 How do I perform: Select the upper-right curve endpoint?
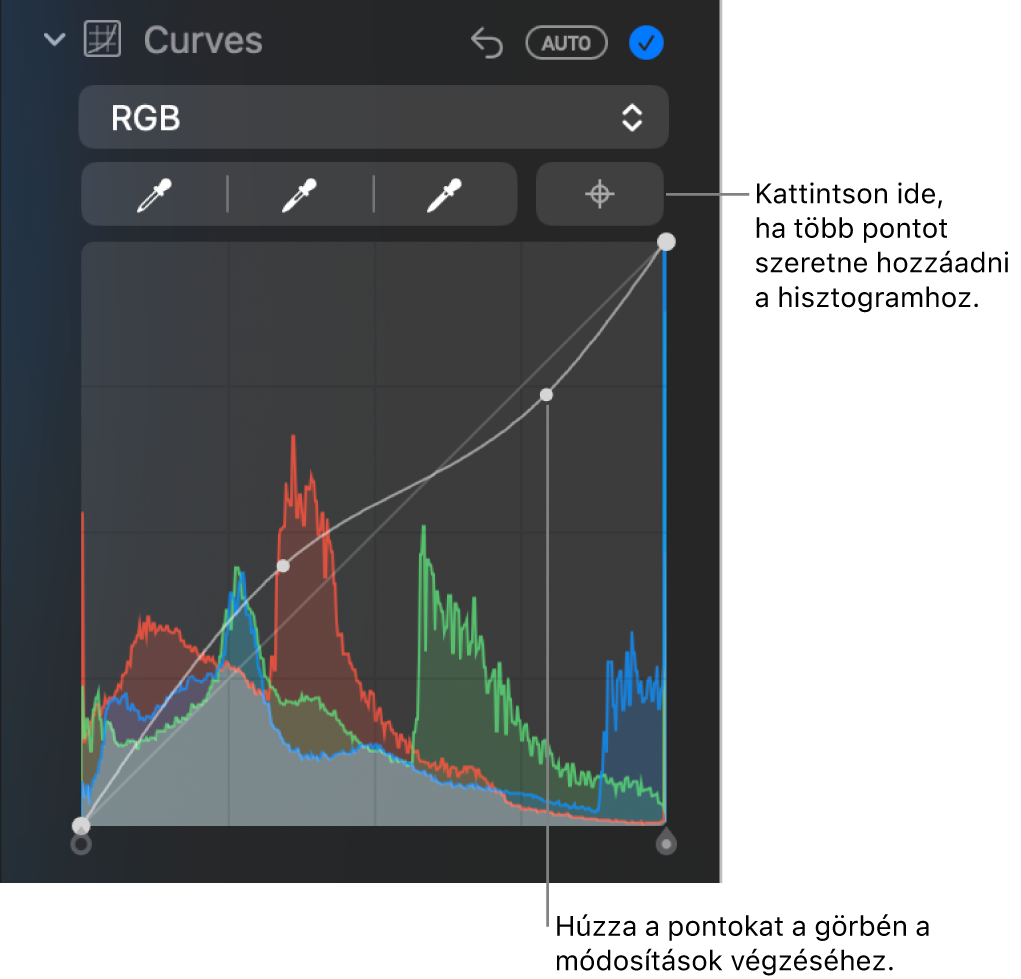(x=666, y=242)
